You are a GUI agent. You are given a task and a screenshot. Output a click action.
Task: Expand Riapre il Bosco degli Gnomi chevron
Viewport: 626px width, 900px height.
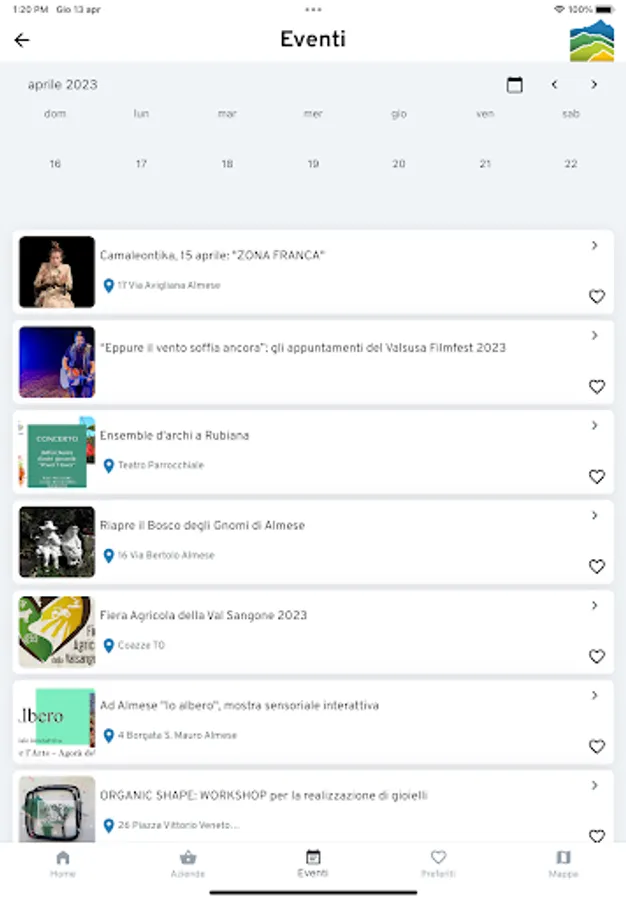coord(594,515)
